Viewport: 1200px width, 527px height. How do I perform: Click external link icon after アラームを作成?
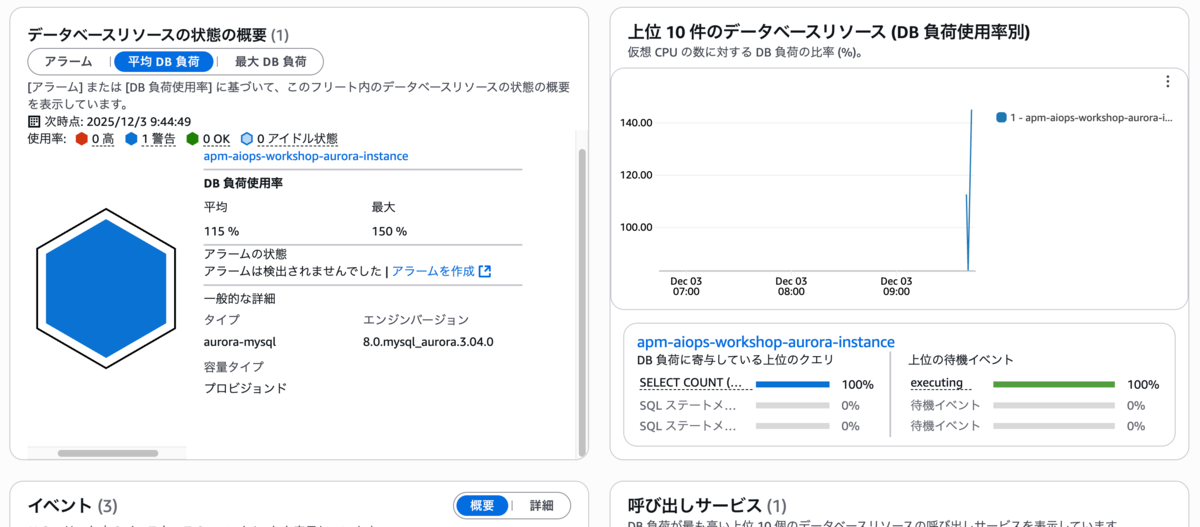485,271
